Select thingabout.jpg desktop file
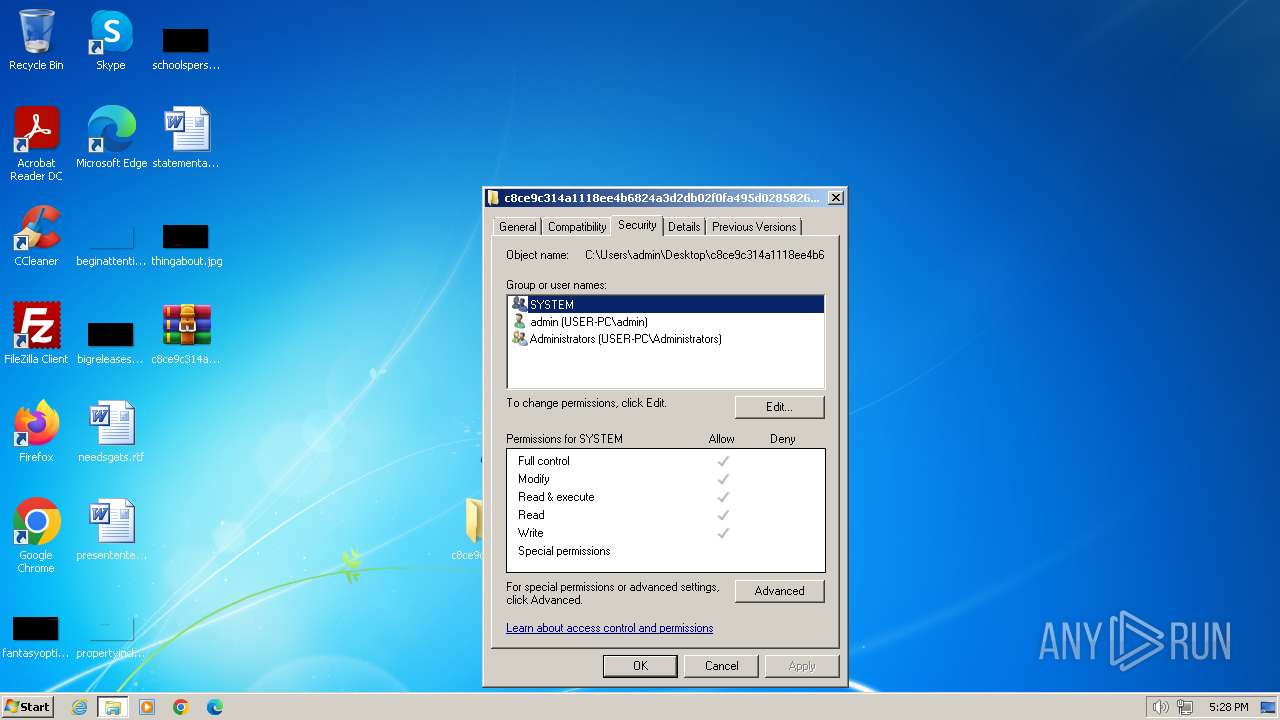The width and height of the screenshot is (1280, 720). click(x=186, y=244)
